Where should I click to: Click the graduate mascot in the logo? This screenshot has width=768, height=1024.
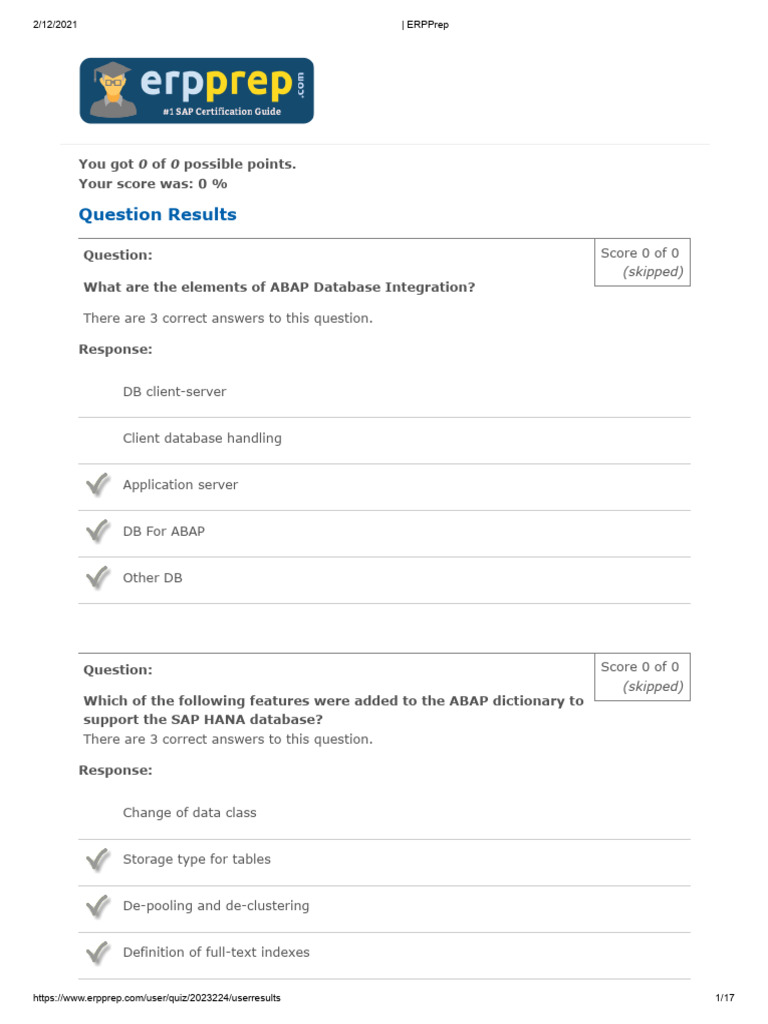pyautogui.click(x=112, y=90)
